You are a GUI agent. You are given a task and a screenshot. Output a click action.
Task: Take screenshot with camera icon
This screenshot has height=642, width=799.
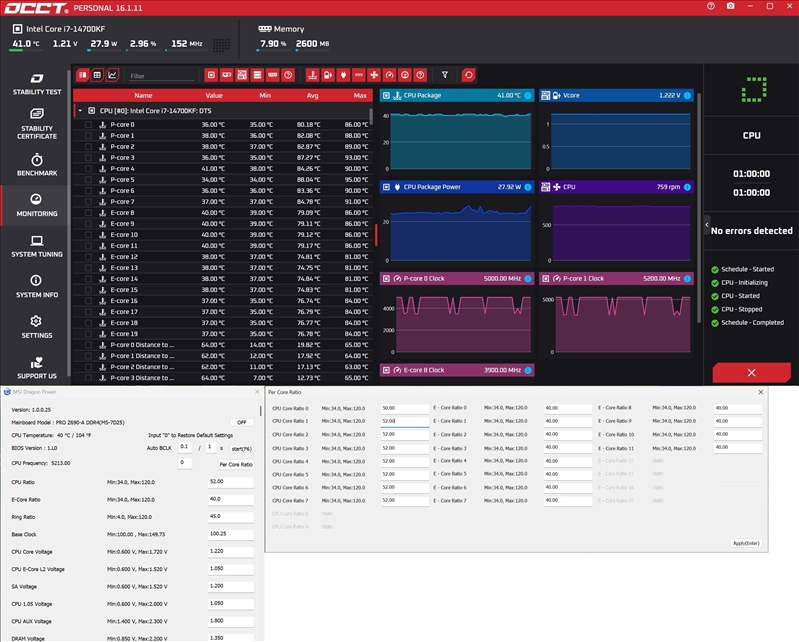[731, 6]
